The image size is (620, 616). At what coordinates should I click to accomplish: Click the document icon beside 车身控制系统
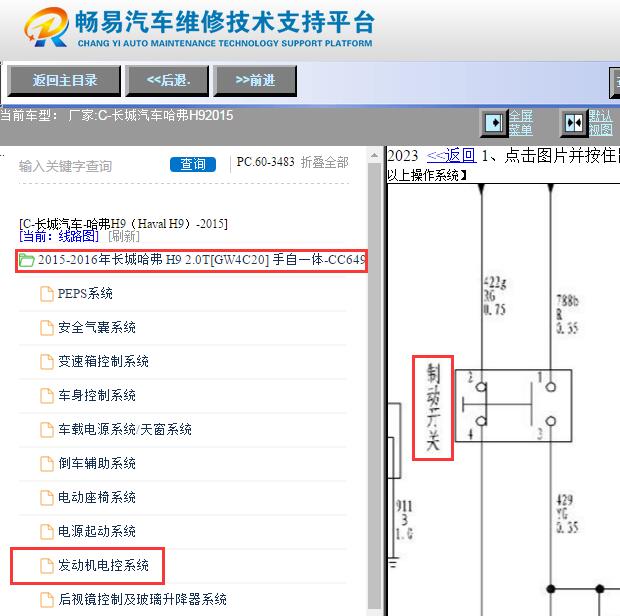[x=47, y=396]
